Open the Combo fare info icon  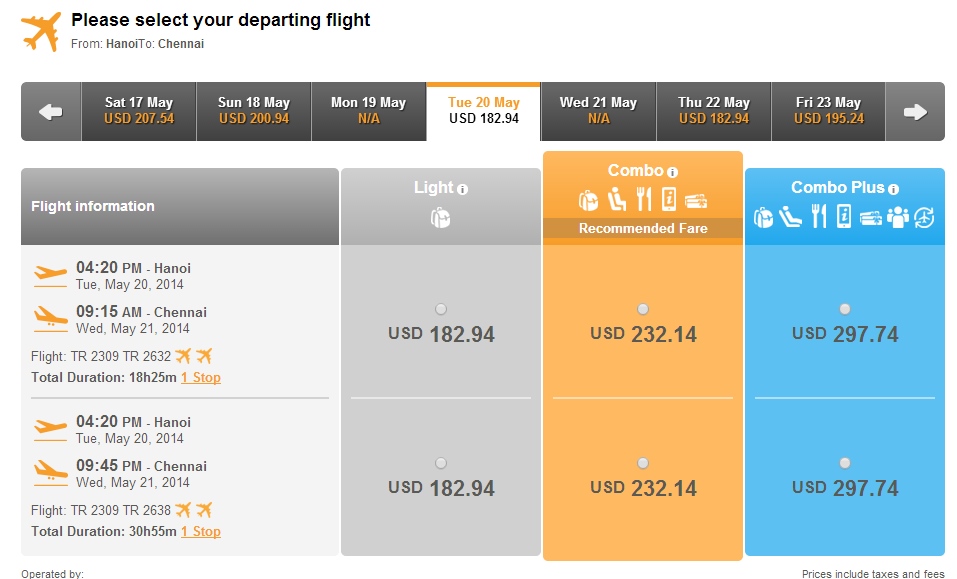pyautogui.click(x=672, y=172)
